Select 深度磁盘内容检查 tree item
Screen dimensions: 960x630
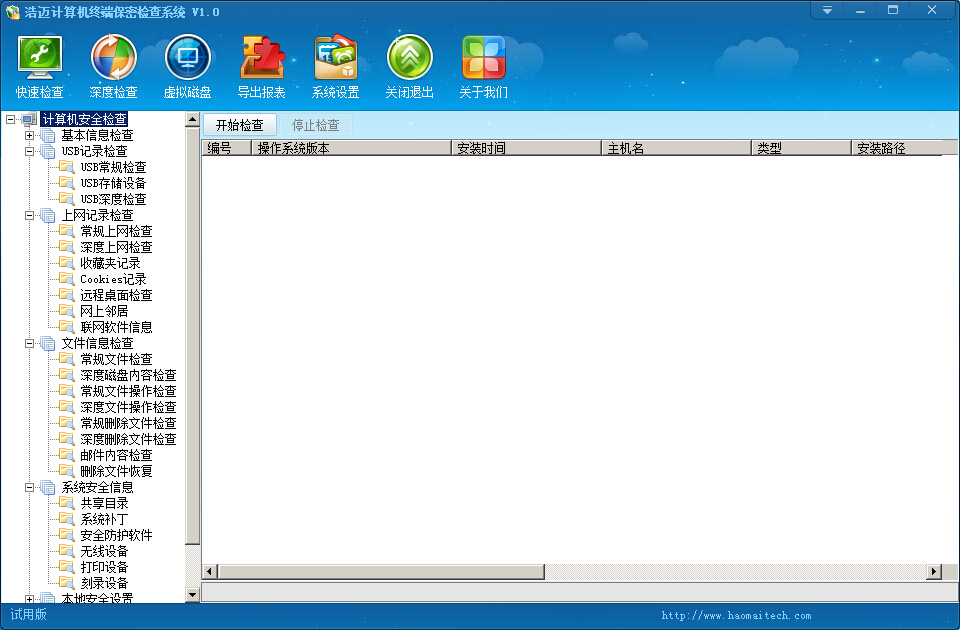128,375
